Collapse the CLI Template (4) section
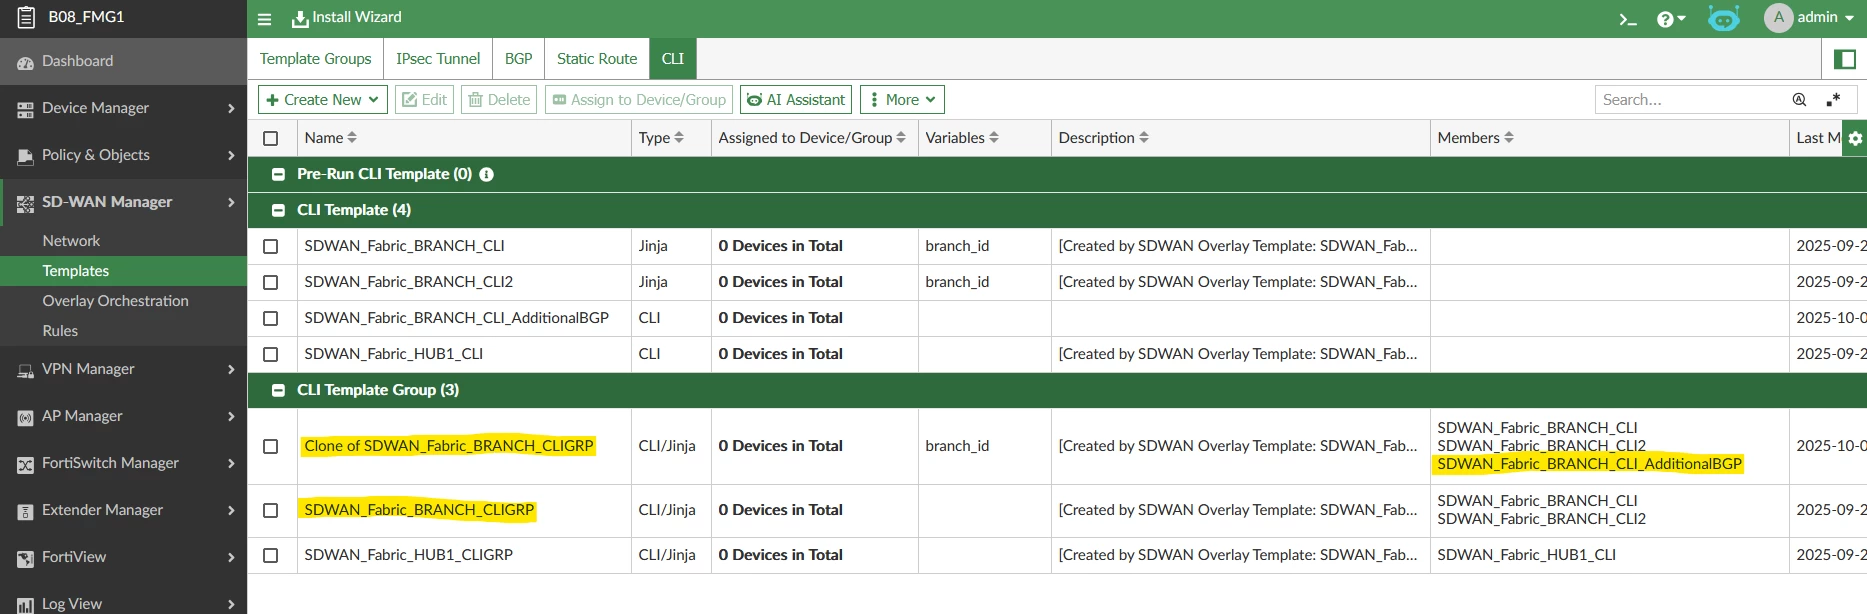 278,210
